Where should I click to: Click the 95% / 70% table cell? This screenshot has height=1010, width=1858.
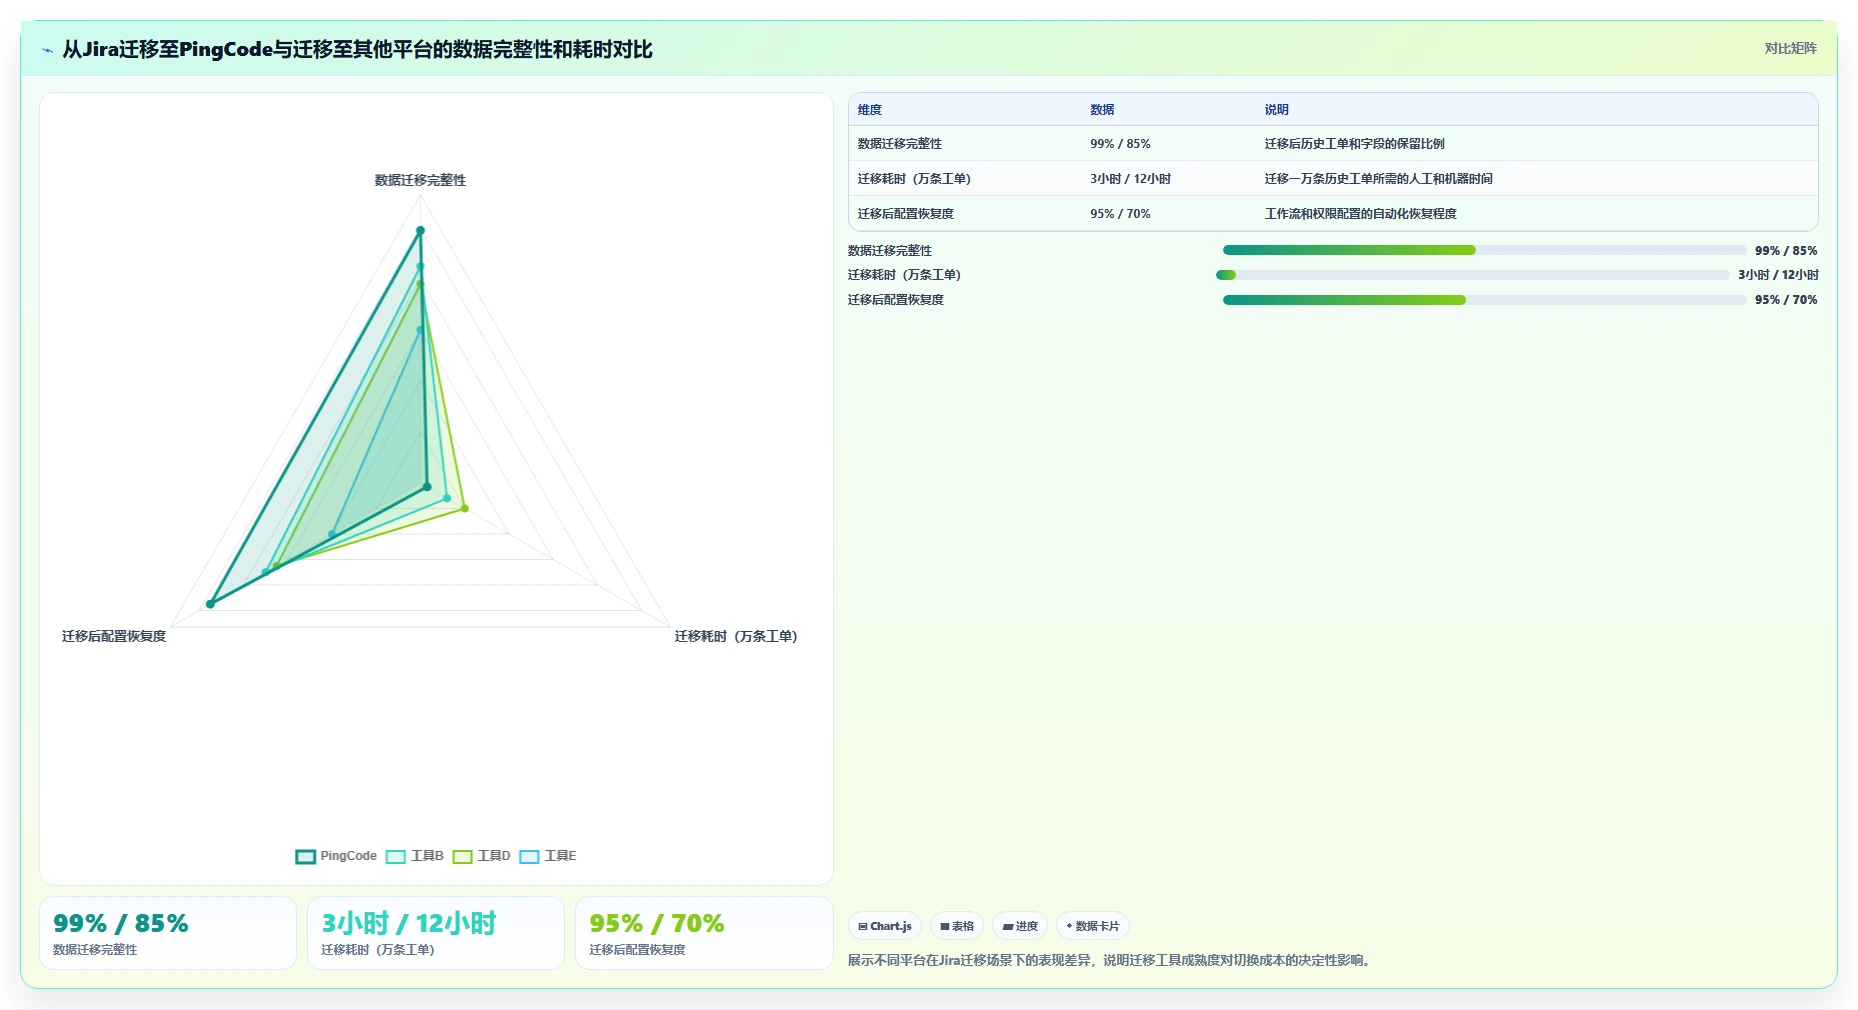[1120, 214]
